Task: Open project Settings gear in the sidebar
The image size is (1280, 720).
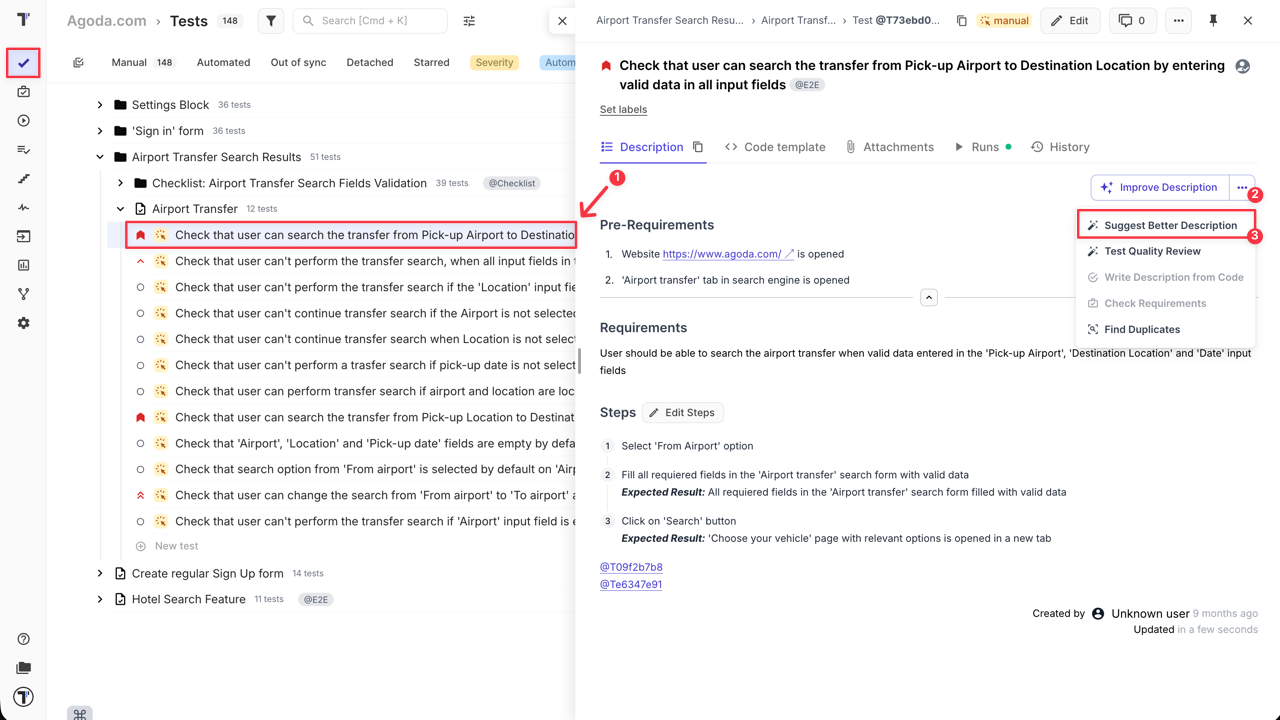Action: [23, 322]
